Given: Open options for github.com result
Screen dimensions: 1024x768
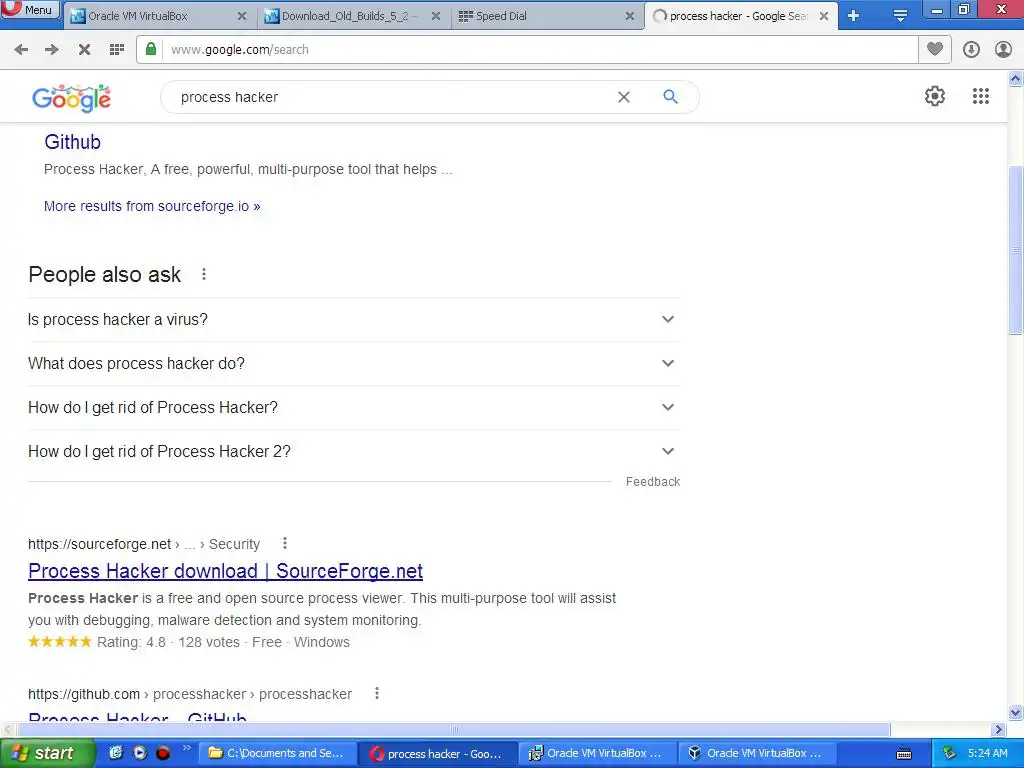Looking at the screenshot, I should pyautogui.click(x=377, y=694).
